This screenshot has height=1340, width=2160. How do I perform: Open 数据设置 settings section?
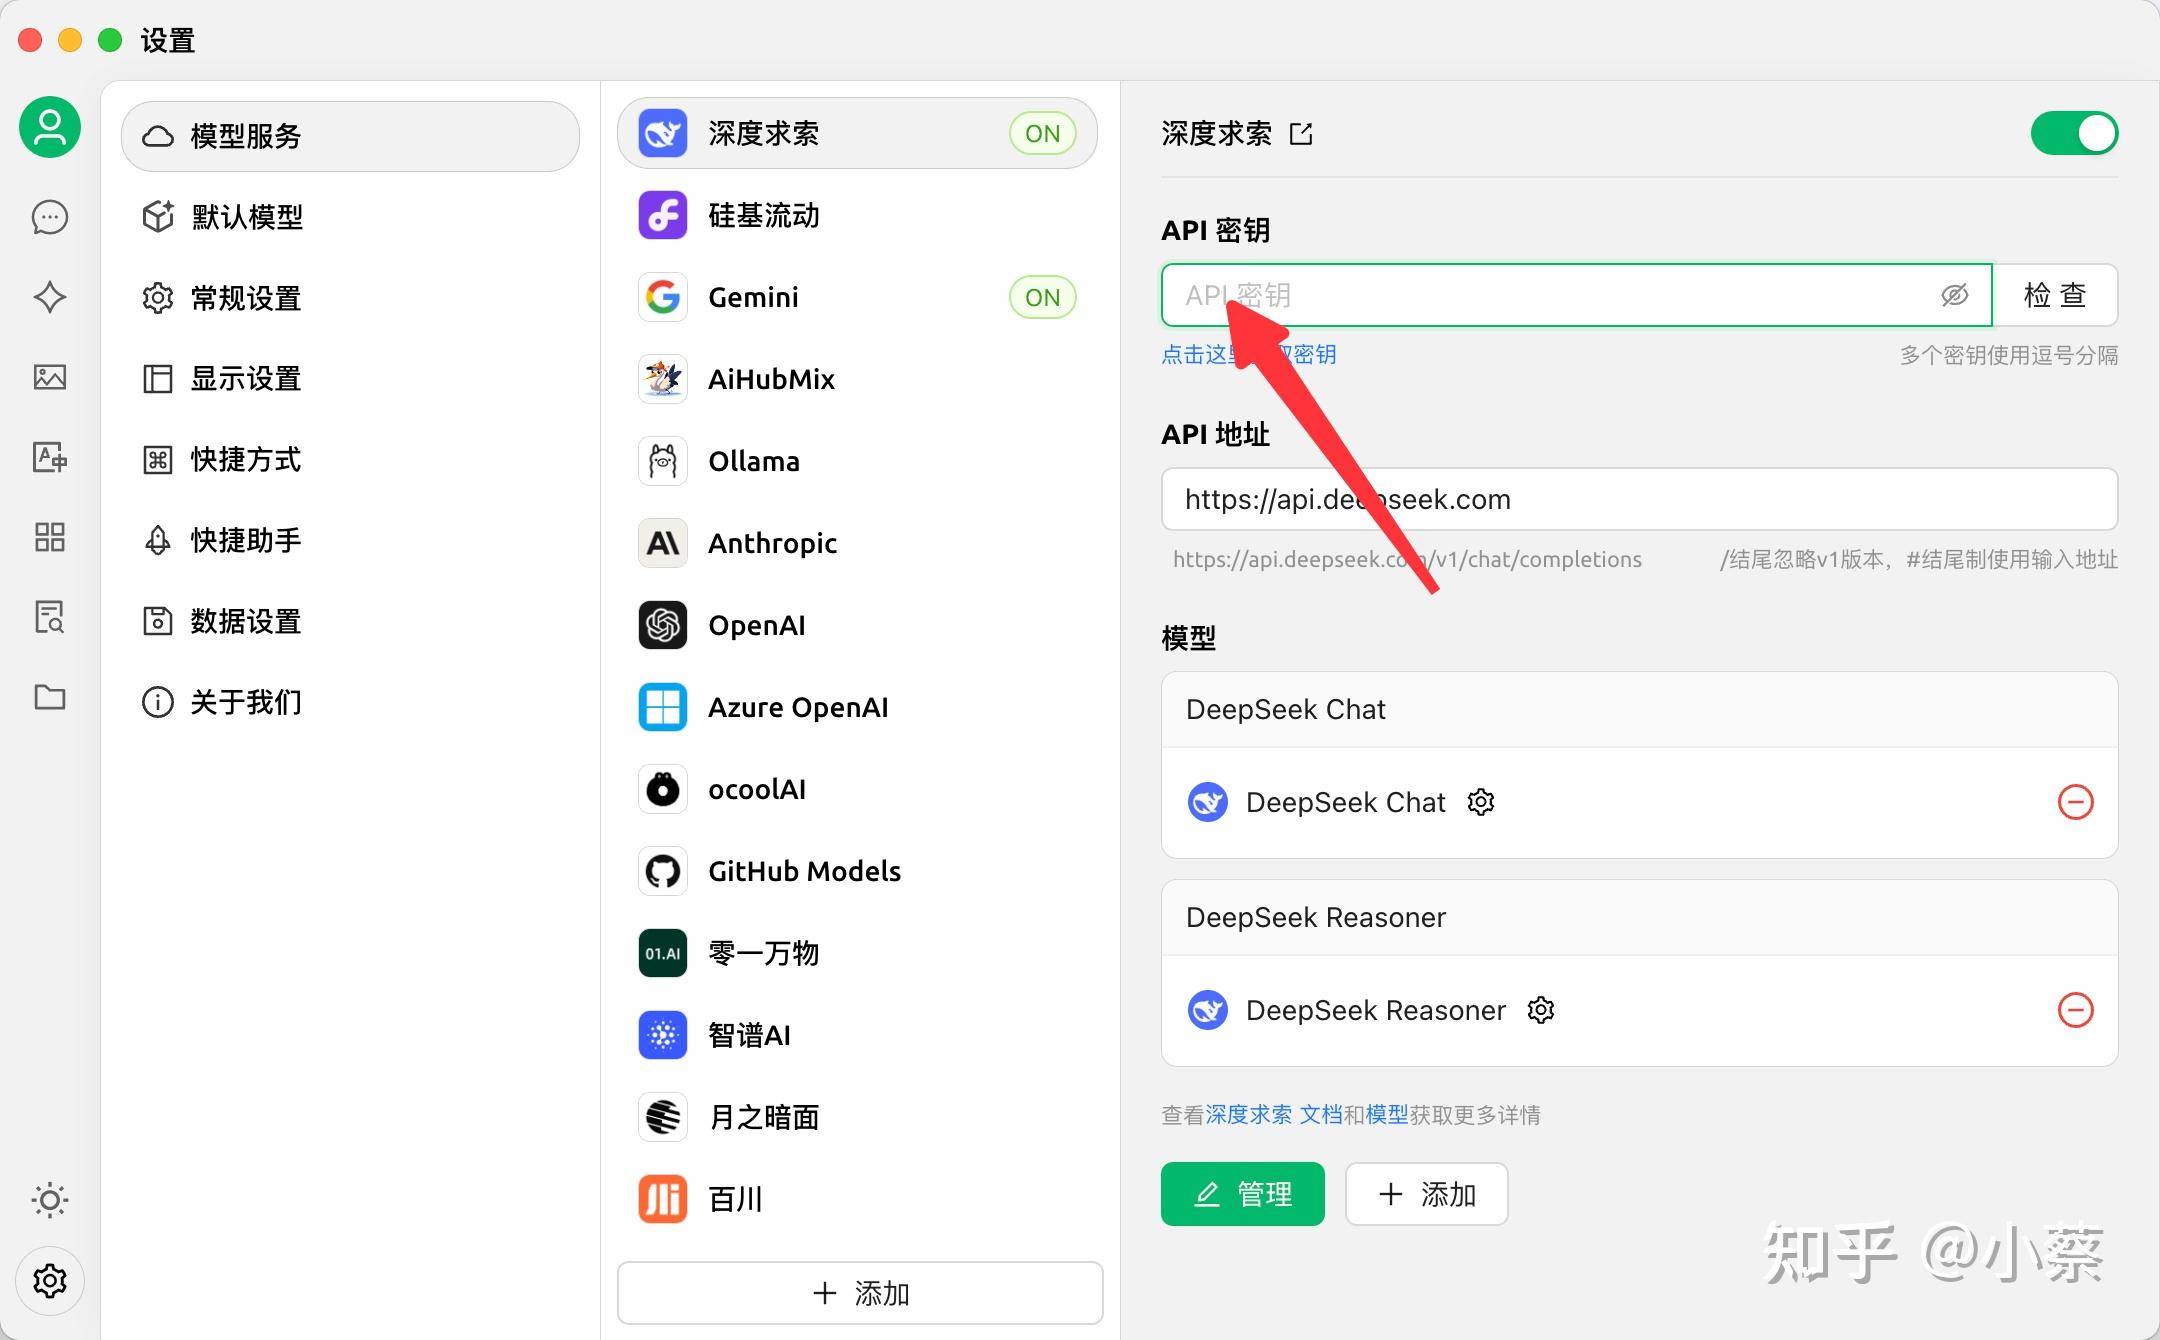[350, 621]
